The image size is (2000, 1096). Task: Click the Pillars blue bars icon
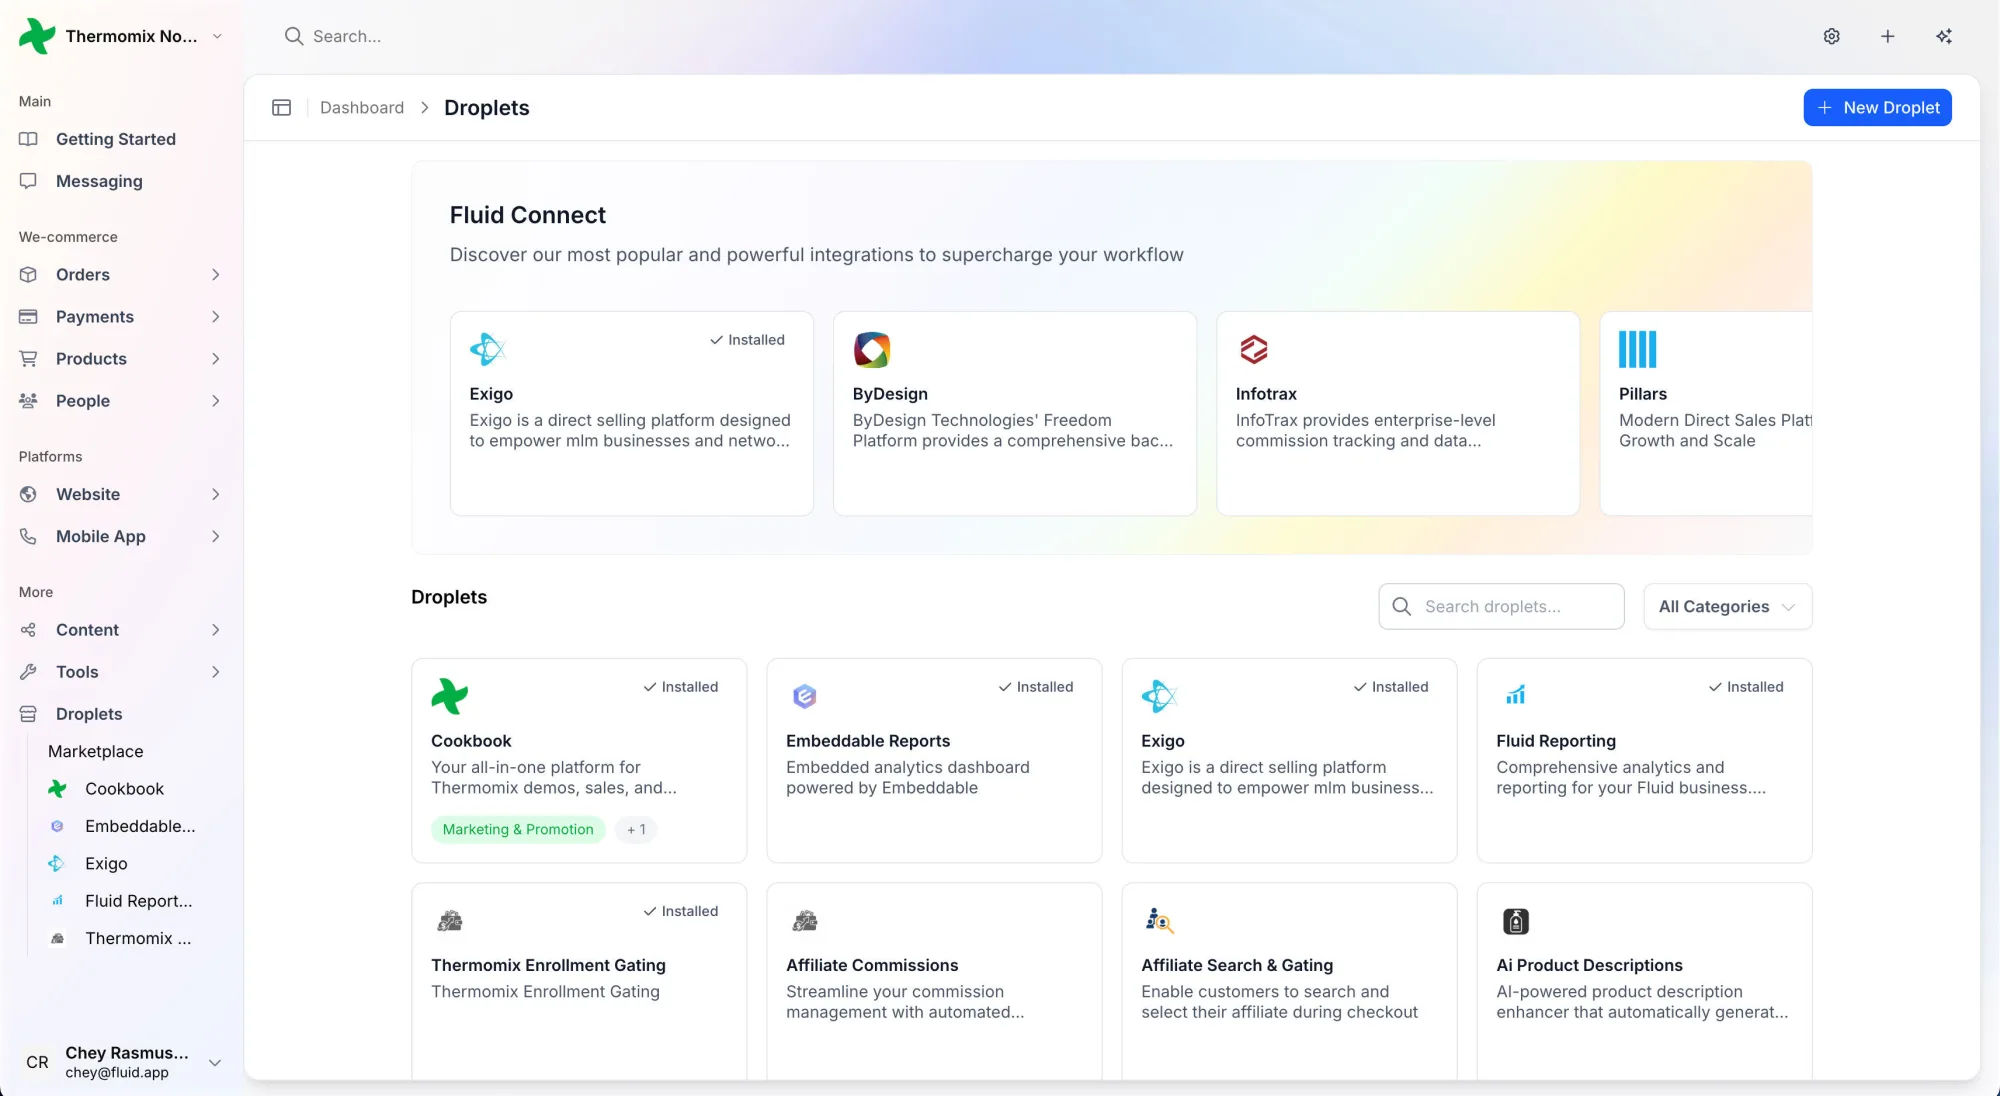pos(1637,349)
